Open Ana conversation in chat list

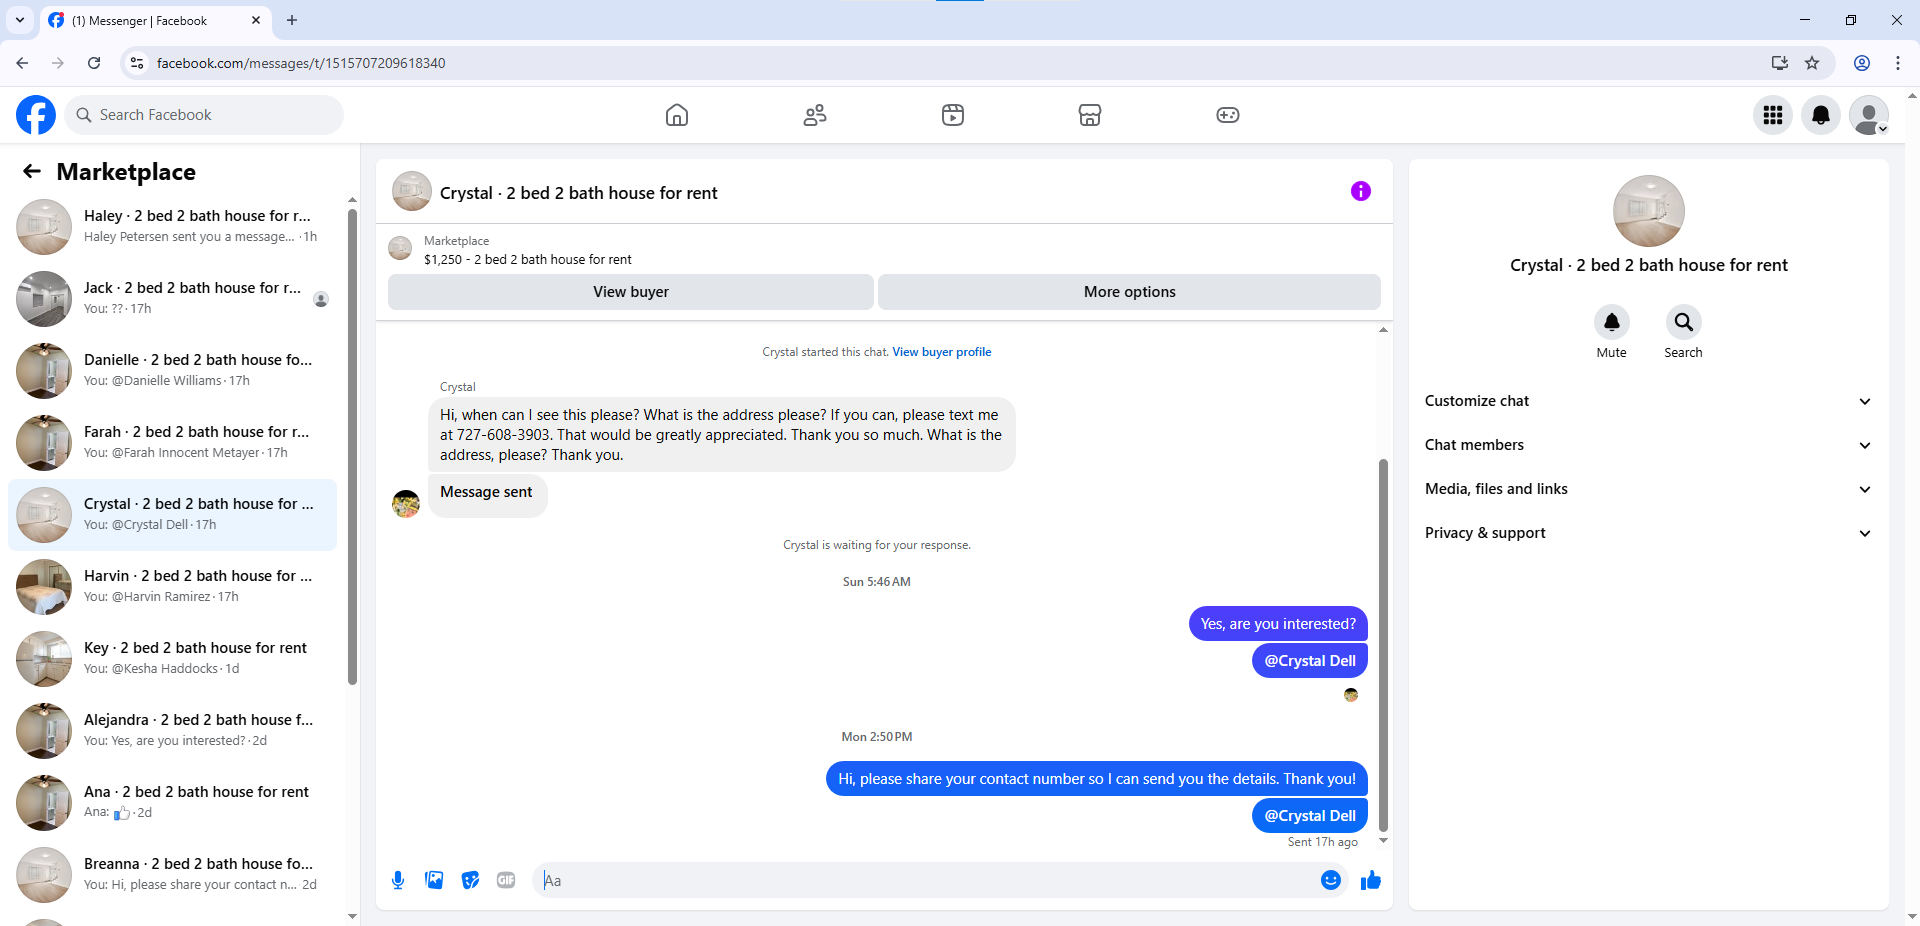(x=173, y=803)
